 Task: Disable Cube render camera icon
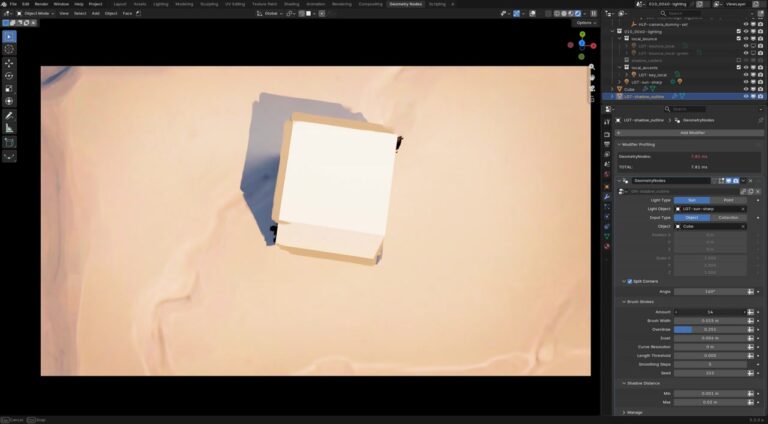click(x=760, y=89)
